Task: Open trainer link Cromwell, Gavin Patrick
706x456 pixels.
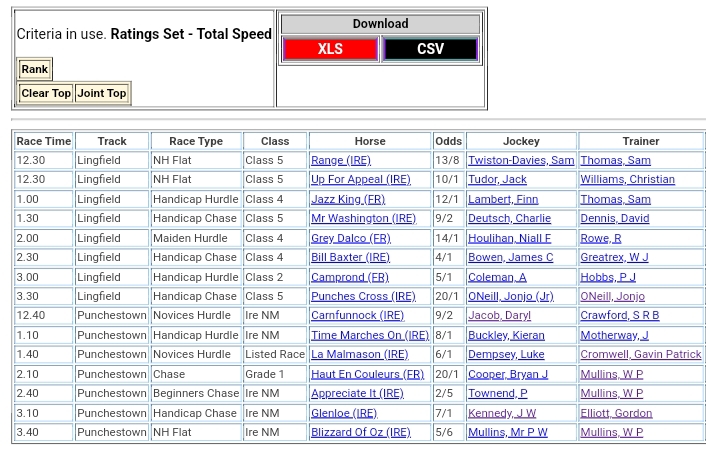Action: point(640,354)
